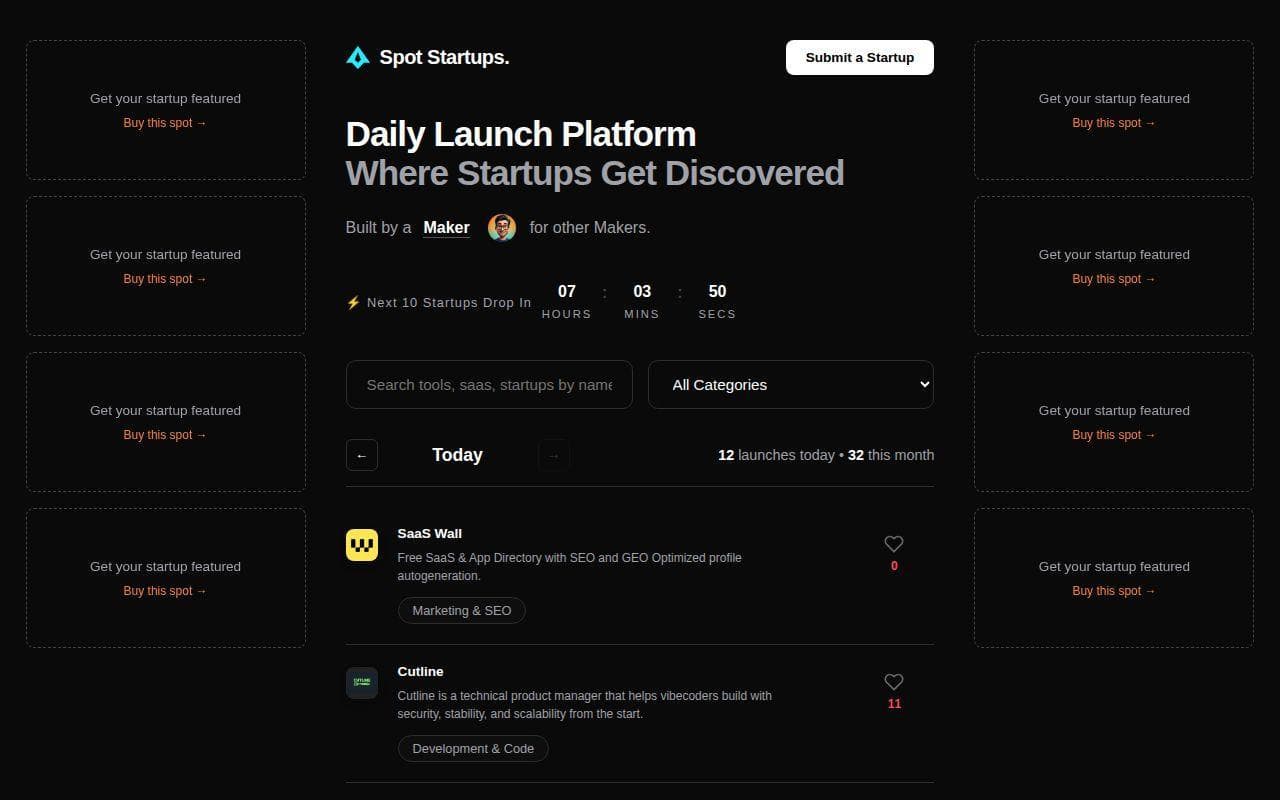Click the Submit a Startup button

pos(859,57)
